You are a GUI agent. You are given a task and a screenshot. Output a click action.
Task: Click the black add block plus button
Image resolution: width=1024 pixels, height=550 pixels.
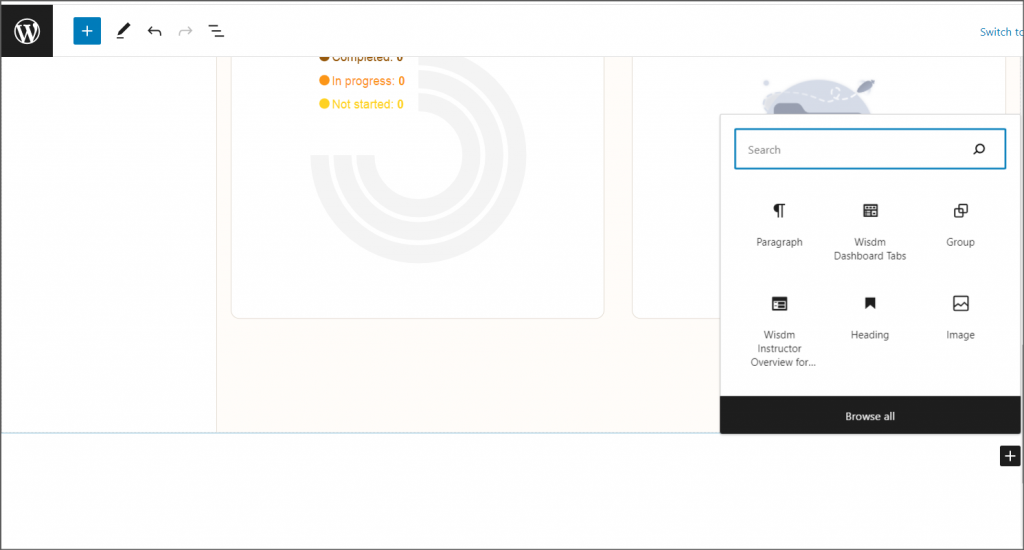(x=1009, y=456)
